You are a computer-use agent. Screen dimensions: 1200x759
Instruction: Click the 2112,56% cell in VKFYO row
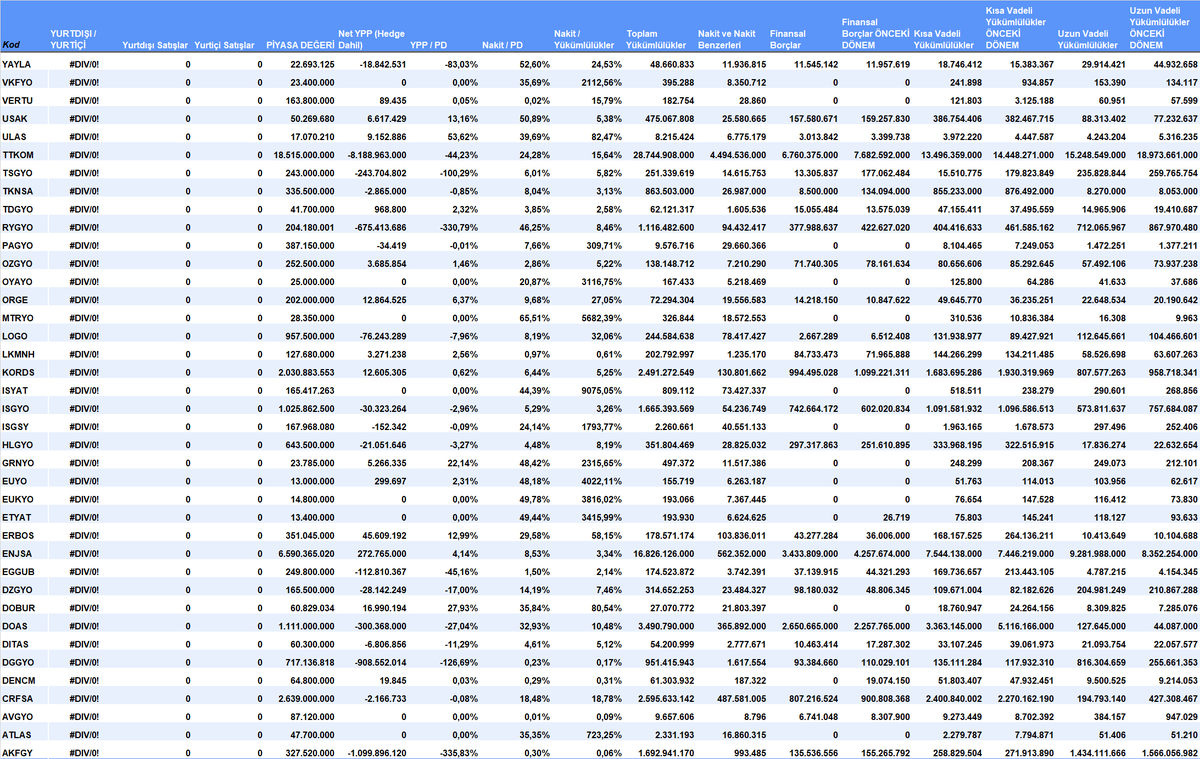coord(601,81)
